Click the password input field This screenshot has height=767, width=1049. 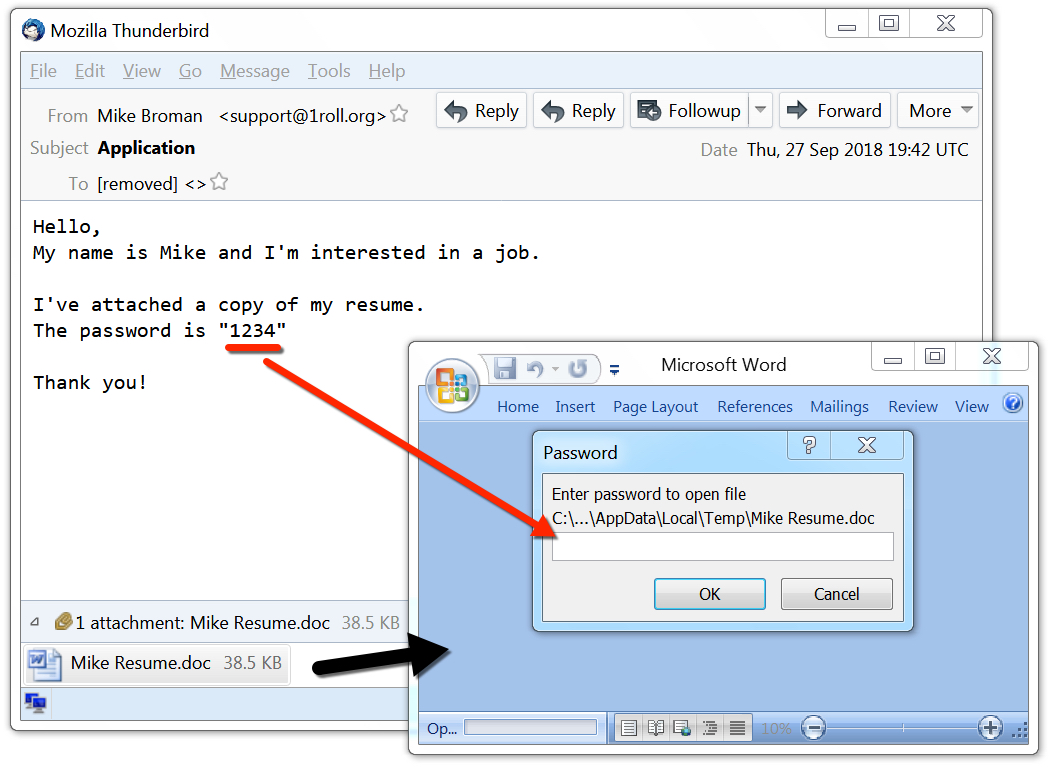tap(723, 547)
